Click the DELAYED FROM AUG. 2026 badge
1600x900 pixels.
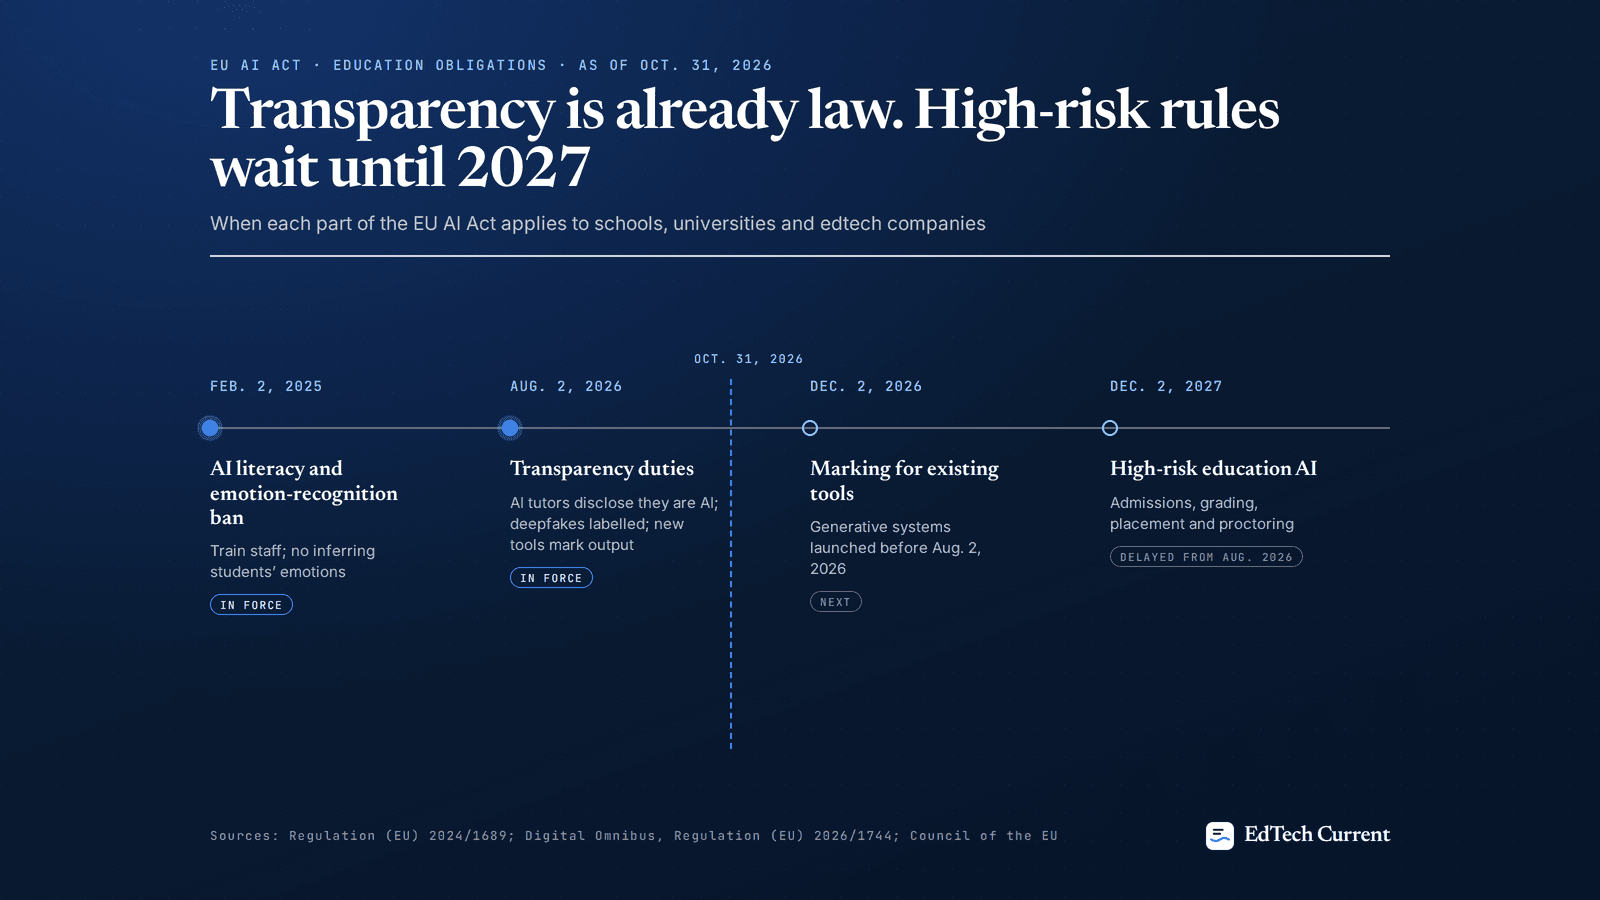pos(1206,557)
